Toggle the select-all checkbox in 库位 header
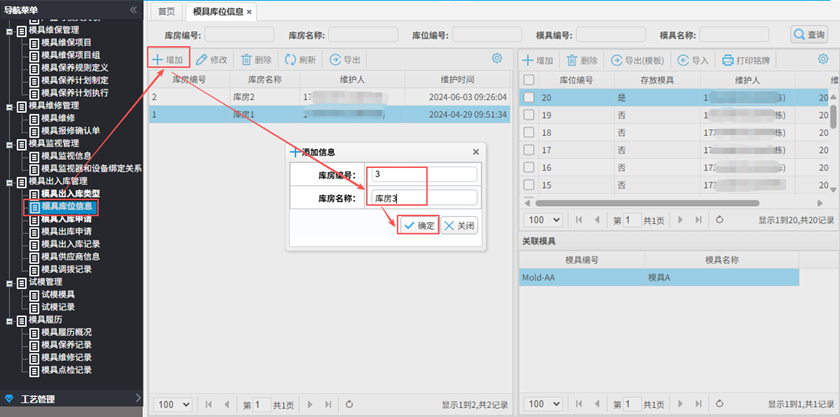The height and width of the screenshot is (417, 840). pyautogui.click(x=529, y=79)
